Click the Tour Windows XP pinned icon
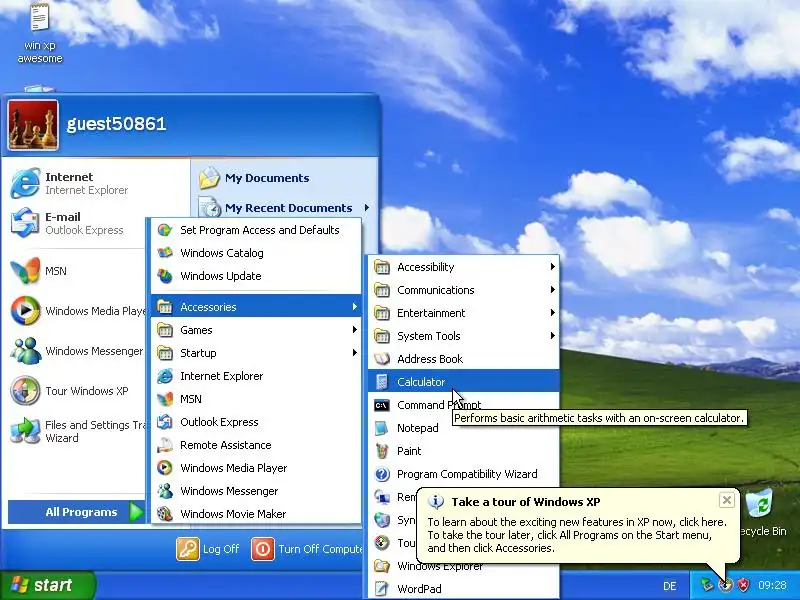Image resolution: width=800 pixels, height=600 pixels. (25, 391)
